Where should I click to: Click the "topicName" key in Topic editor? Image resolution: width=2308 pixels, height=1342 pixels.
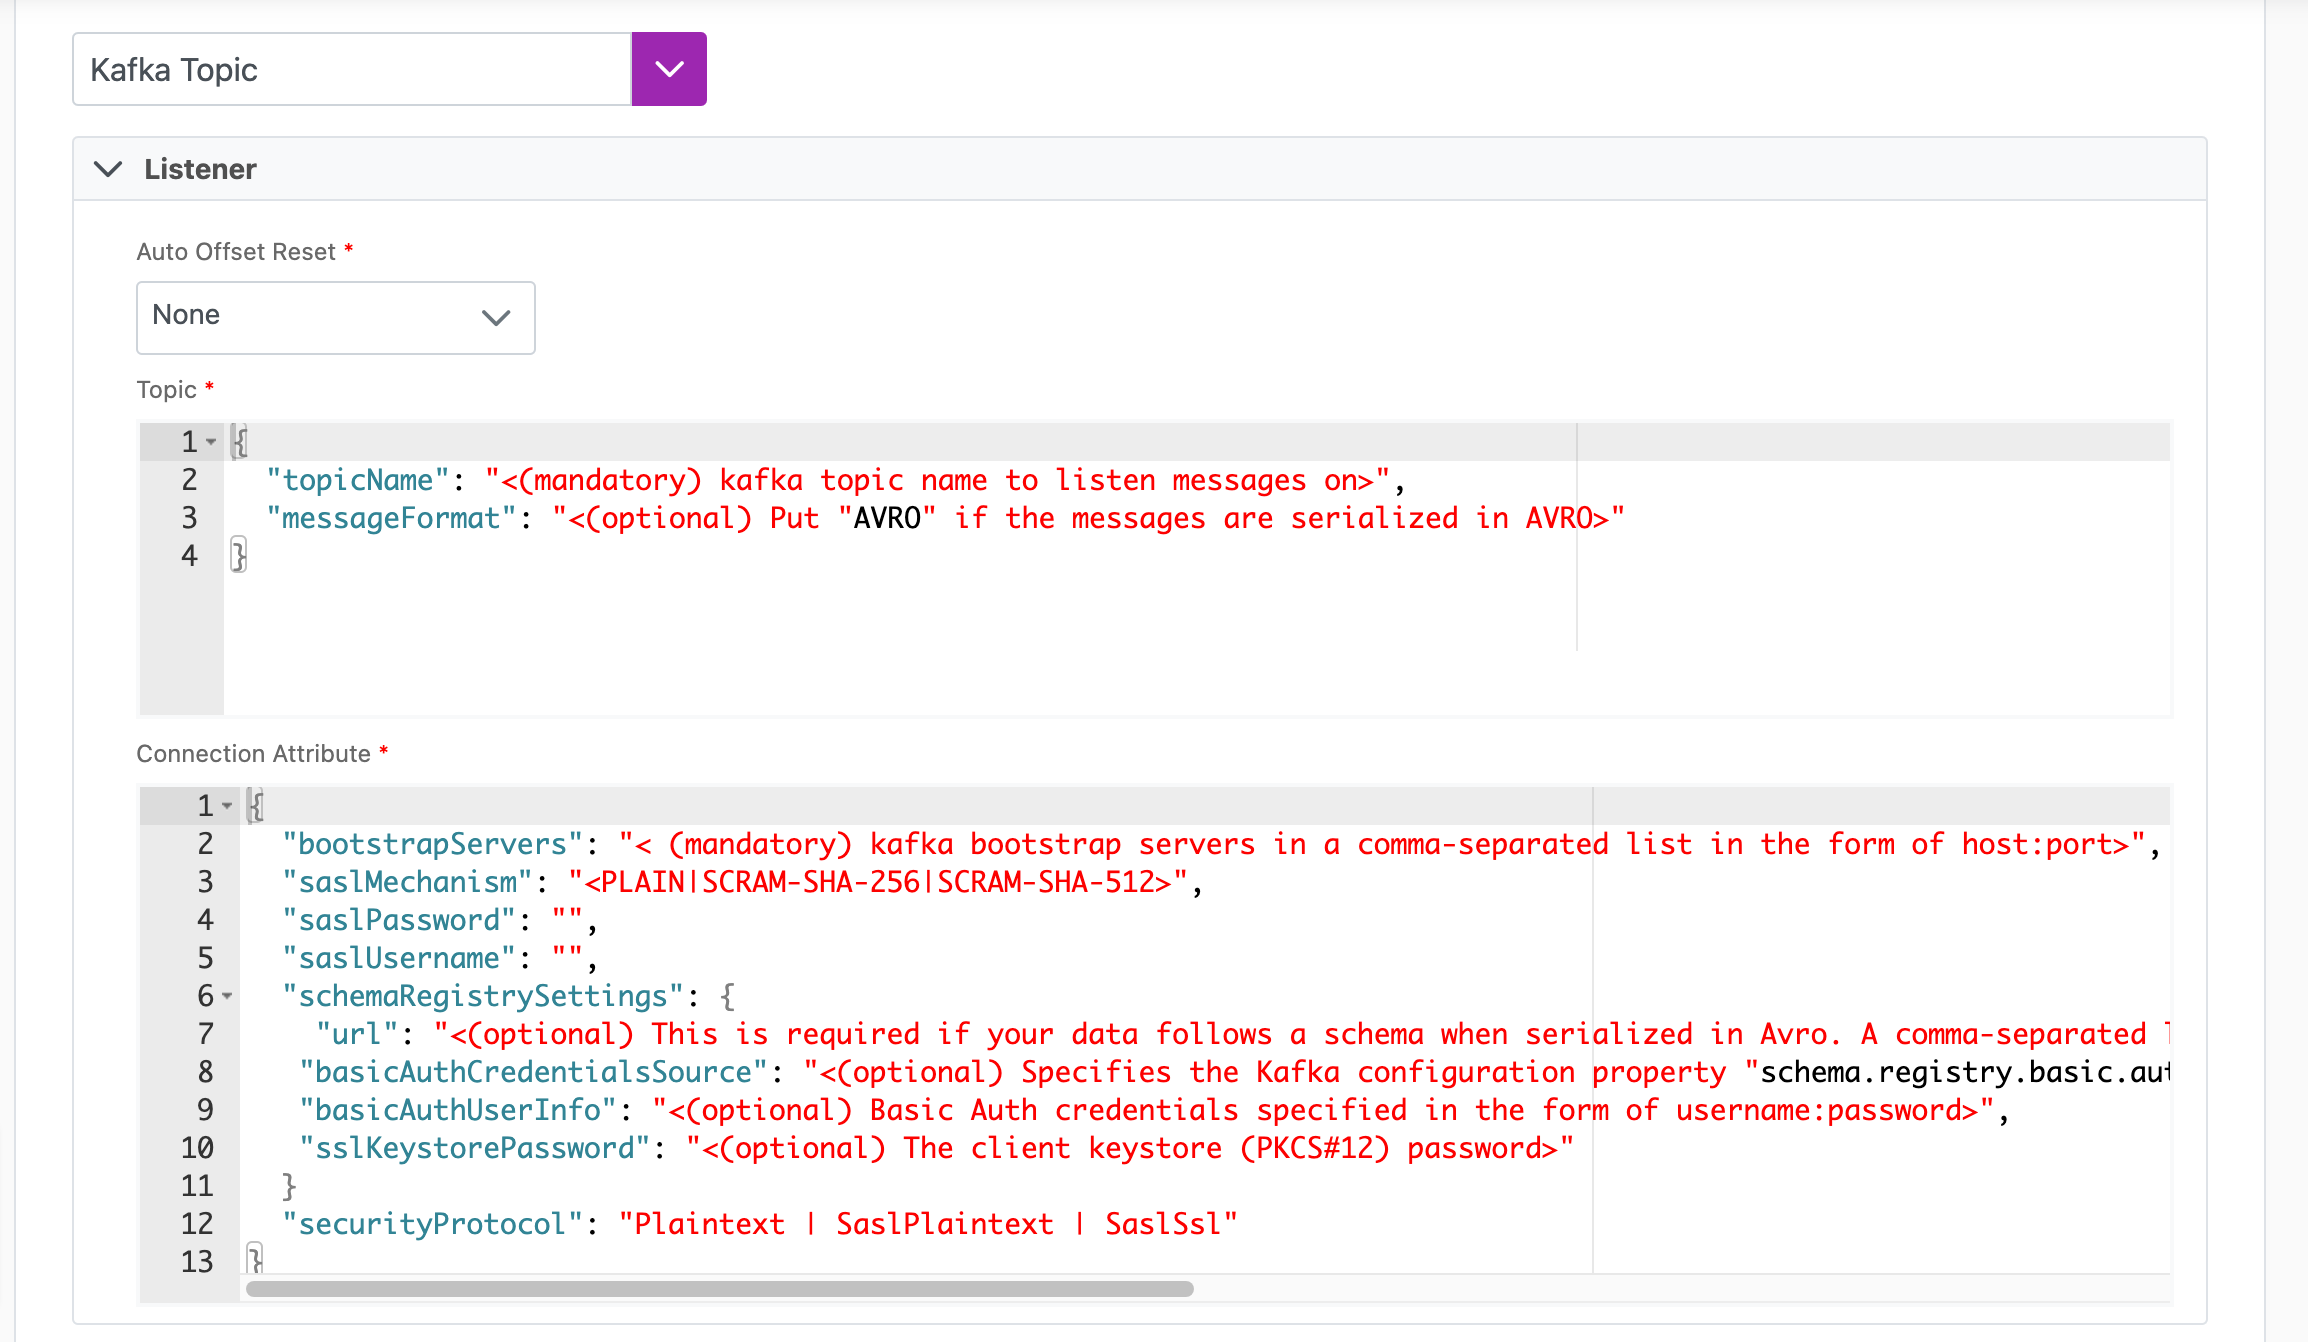click(358, 480)
